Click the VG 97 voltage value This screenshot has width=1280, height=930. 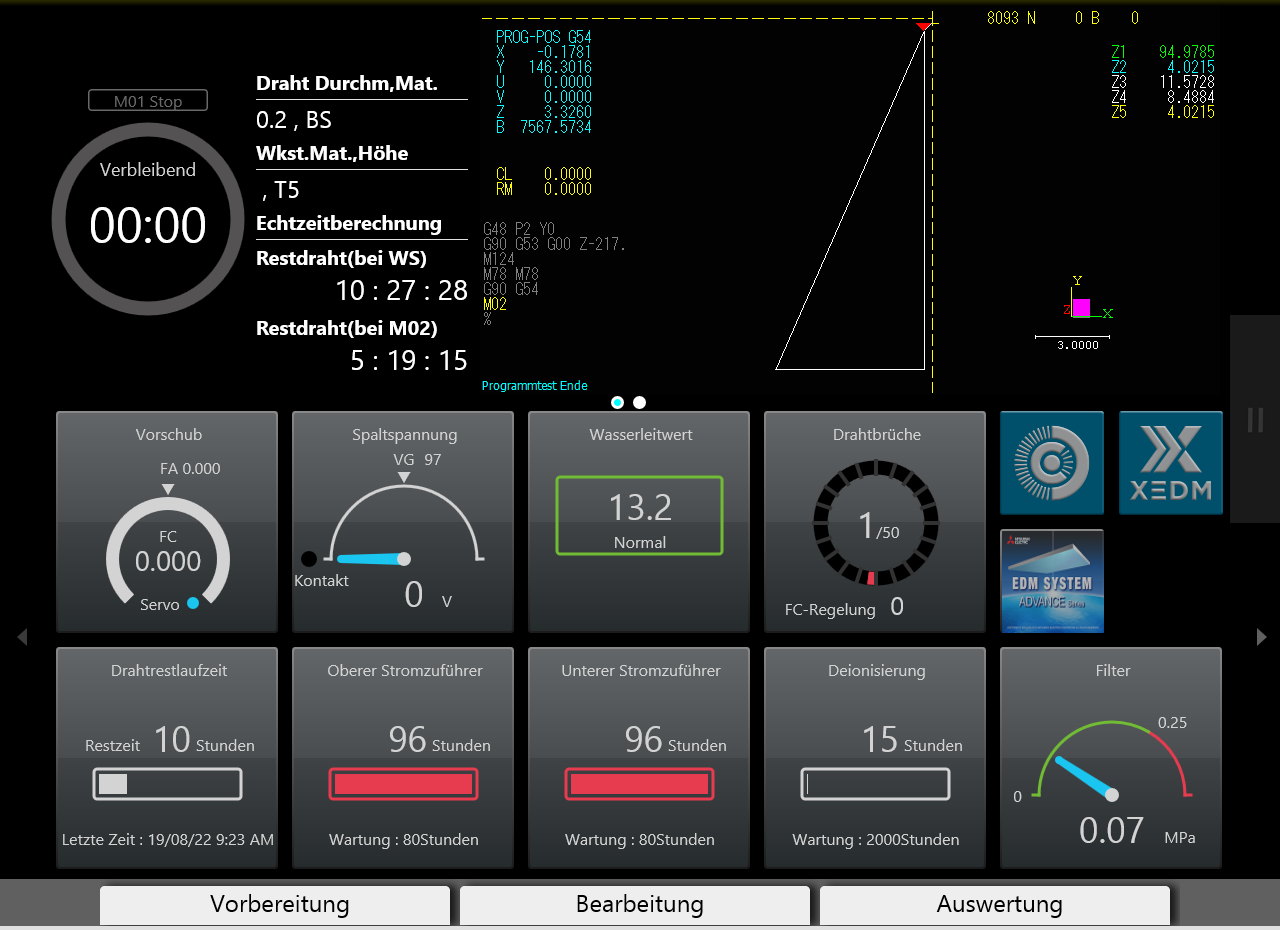coord(417,460)
